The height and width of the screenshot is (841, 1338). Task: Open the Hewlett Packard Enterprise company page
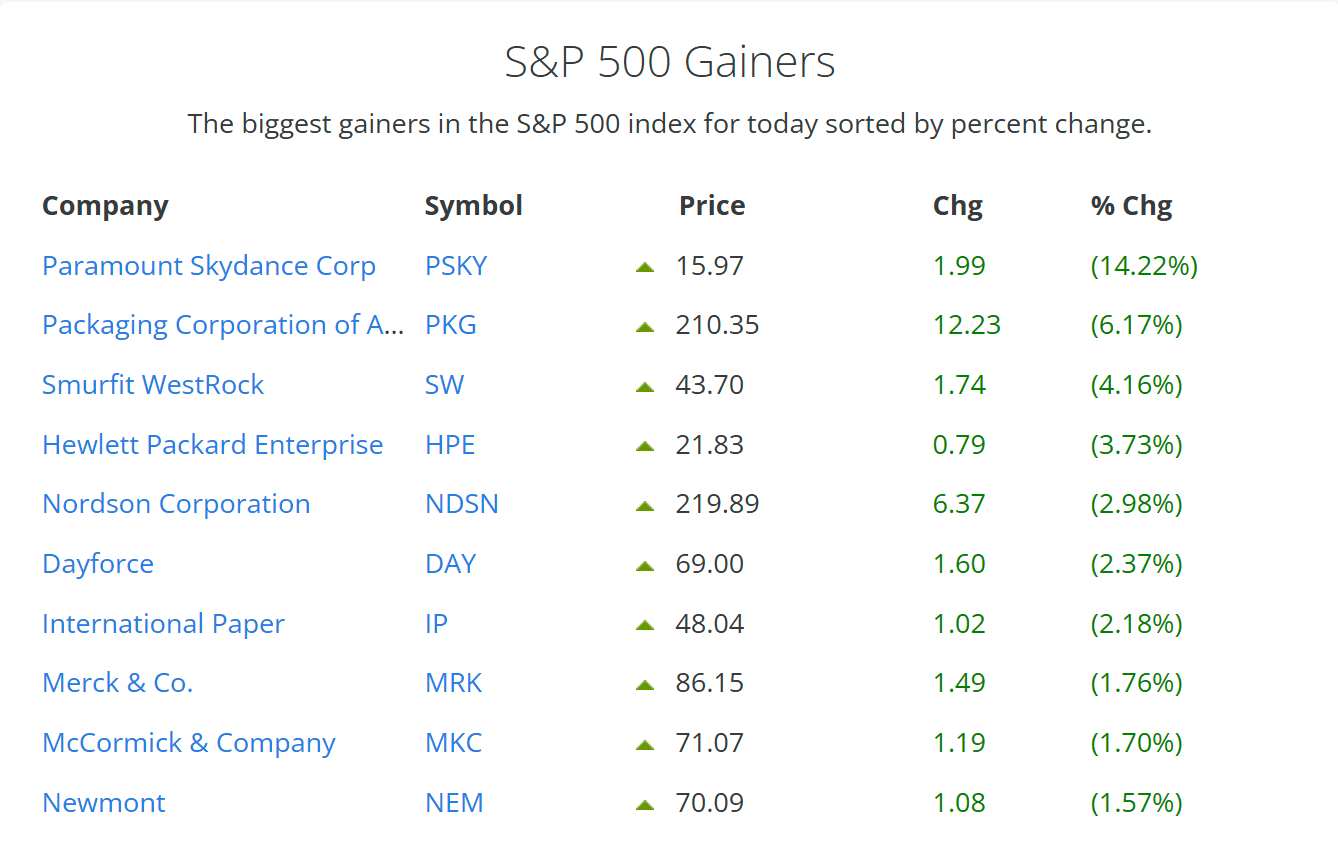pos(212,445)
